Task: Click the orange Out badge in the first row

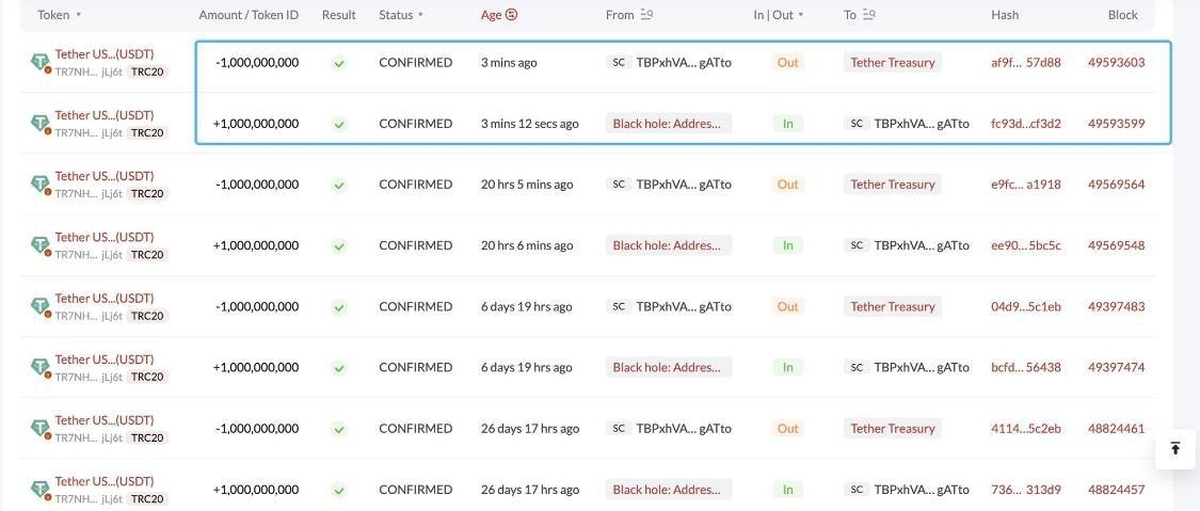Action: coord(788,62)
